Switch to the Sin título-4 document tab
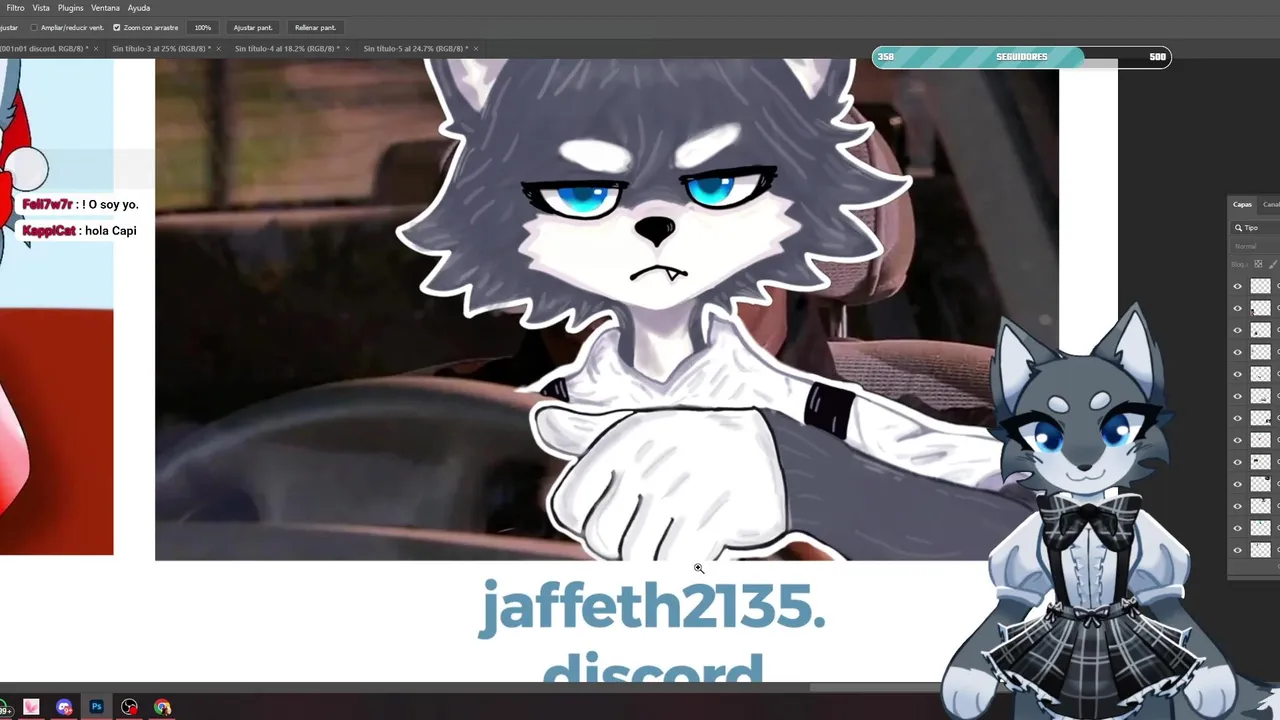 click(x=285, y=48)
